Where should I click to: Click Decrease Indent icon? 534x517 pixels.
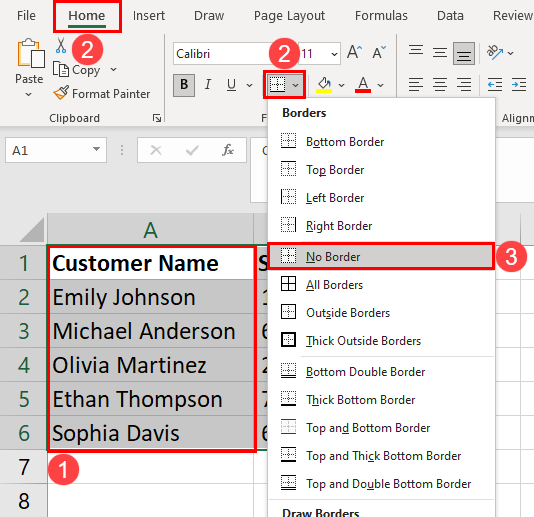click(x=494, y=84)
